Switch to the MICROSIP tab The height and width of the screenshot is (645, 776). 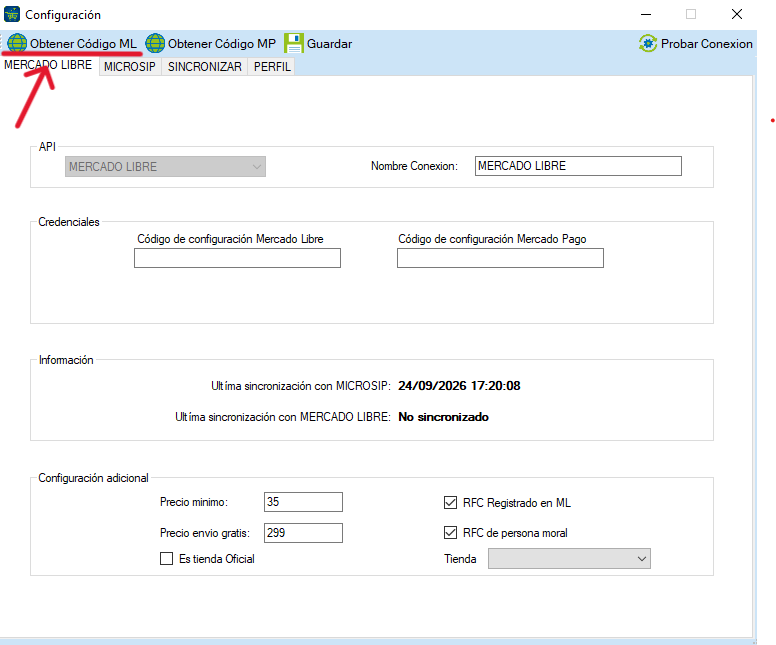pyautogui.click(x=130, y=66)
